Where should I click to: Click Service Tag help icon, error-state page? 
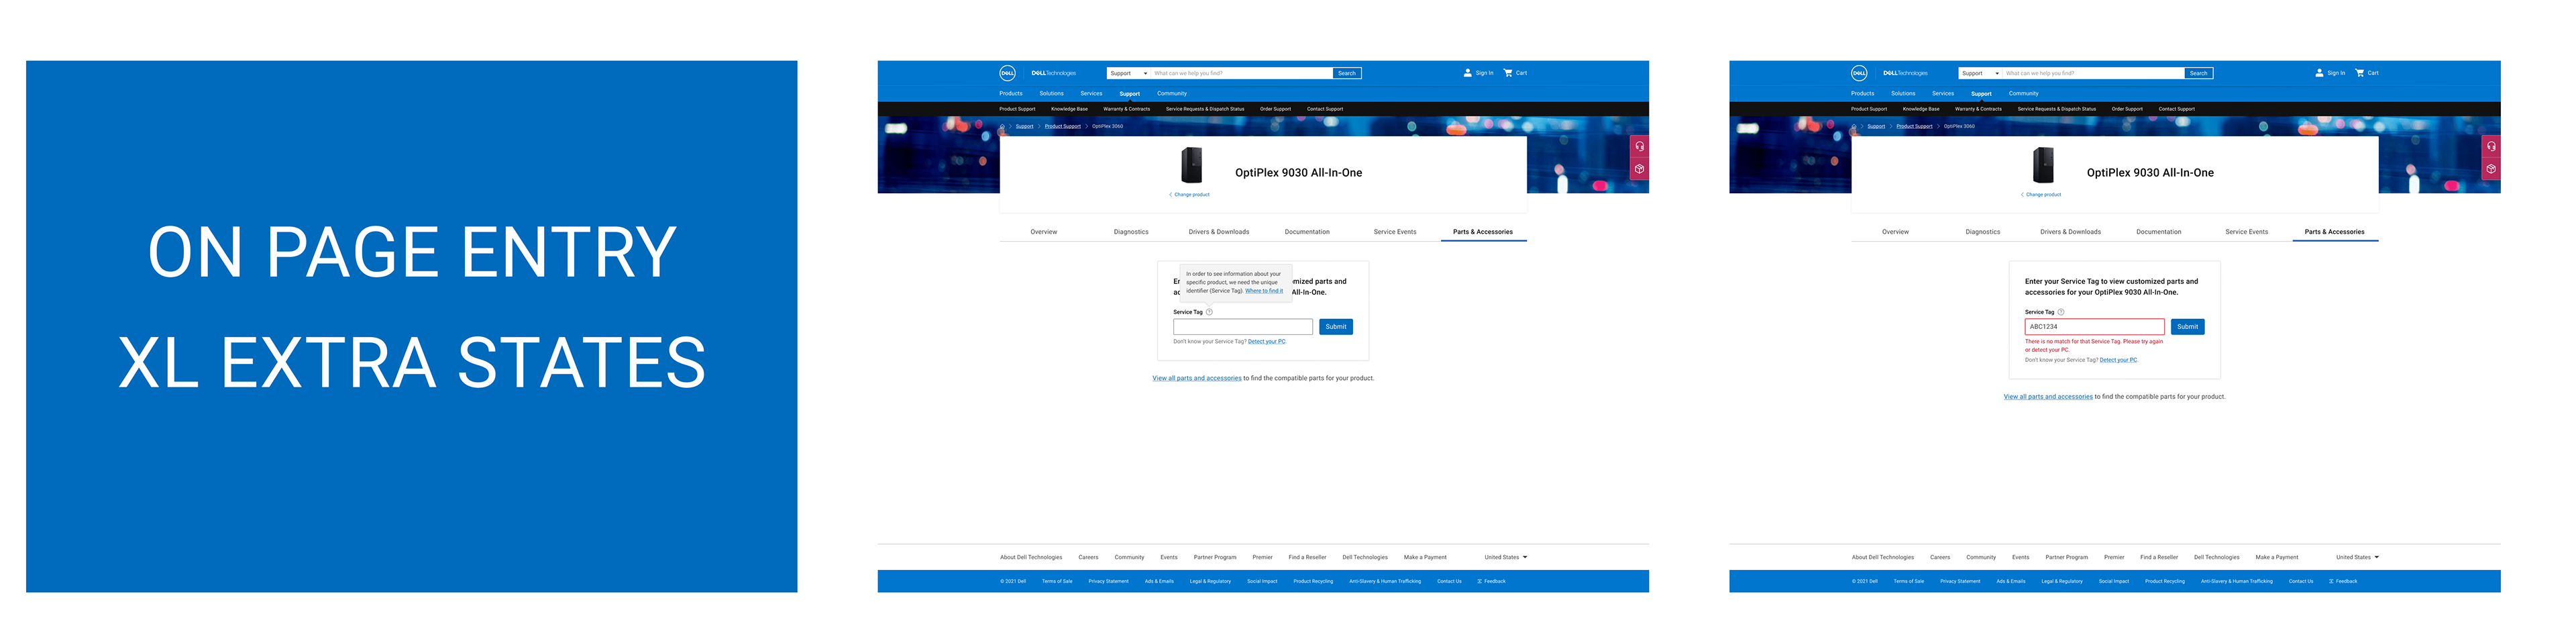coord(2061,312)
